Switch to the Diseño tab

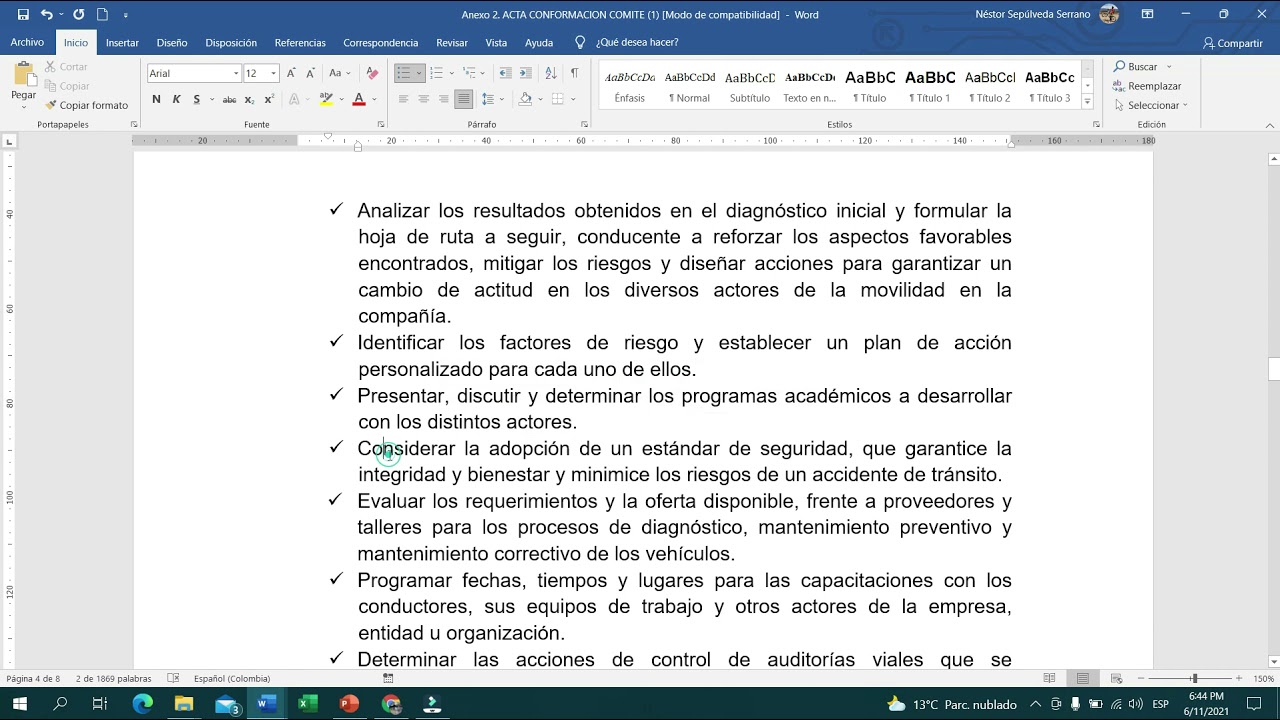(171, 43)
